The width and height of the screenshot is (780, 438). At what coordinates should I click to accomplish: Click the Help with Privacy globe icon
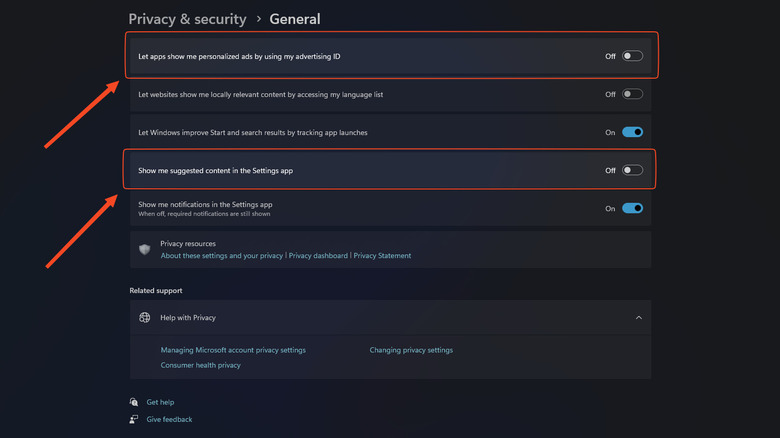click(145, 318)
